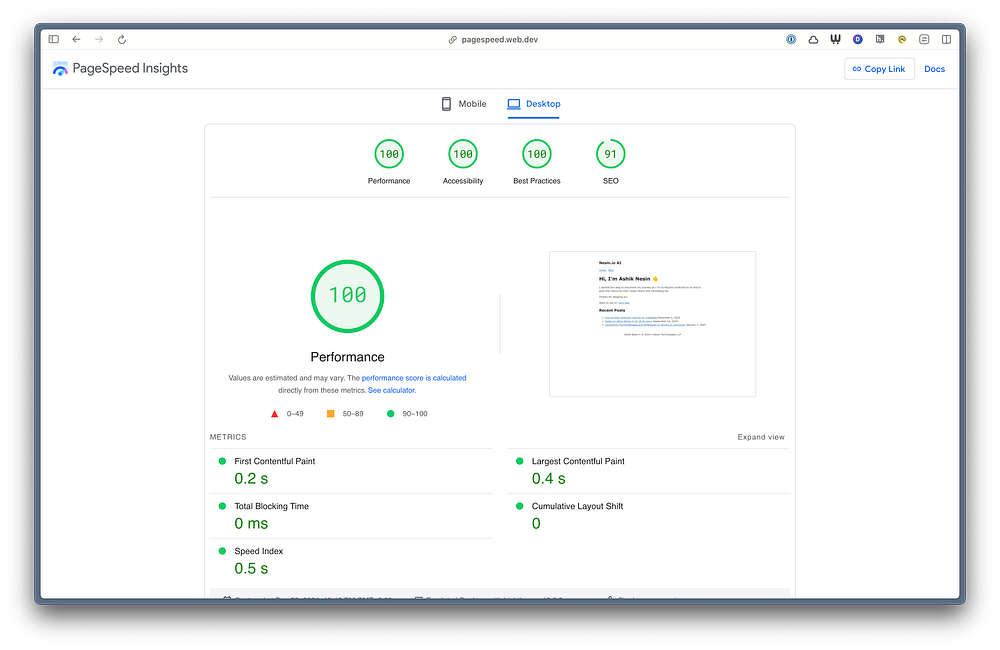Click the link icon beside pagespeed.web.dev
This screenshot has height=650, width=1000.
coord(452,40)
